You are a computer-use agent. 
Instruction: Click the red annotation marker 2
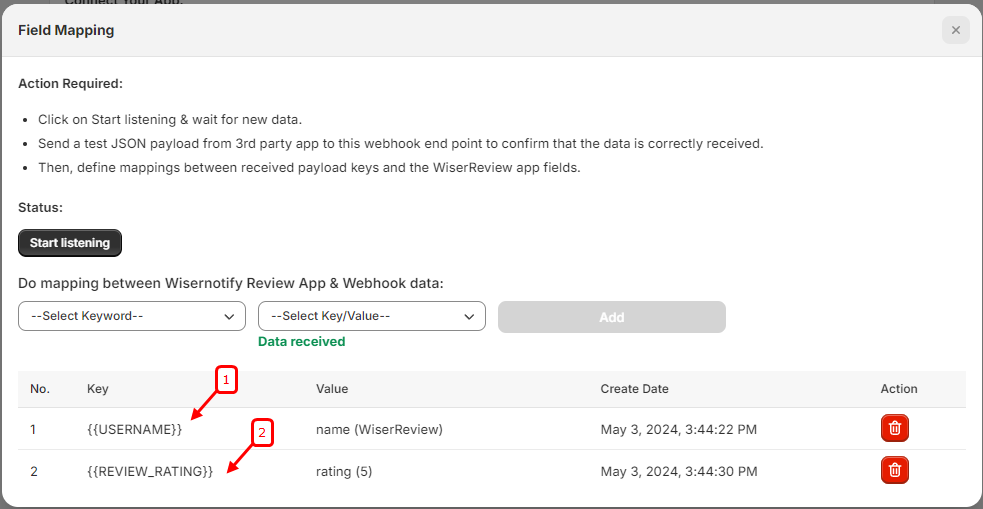(262, 433)
